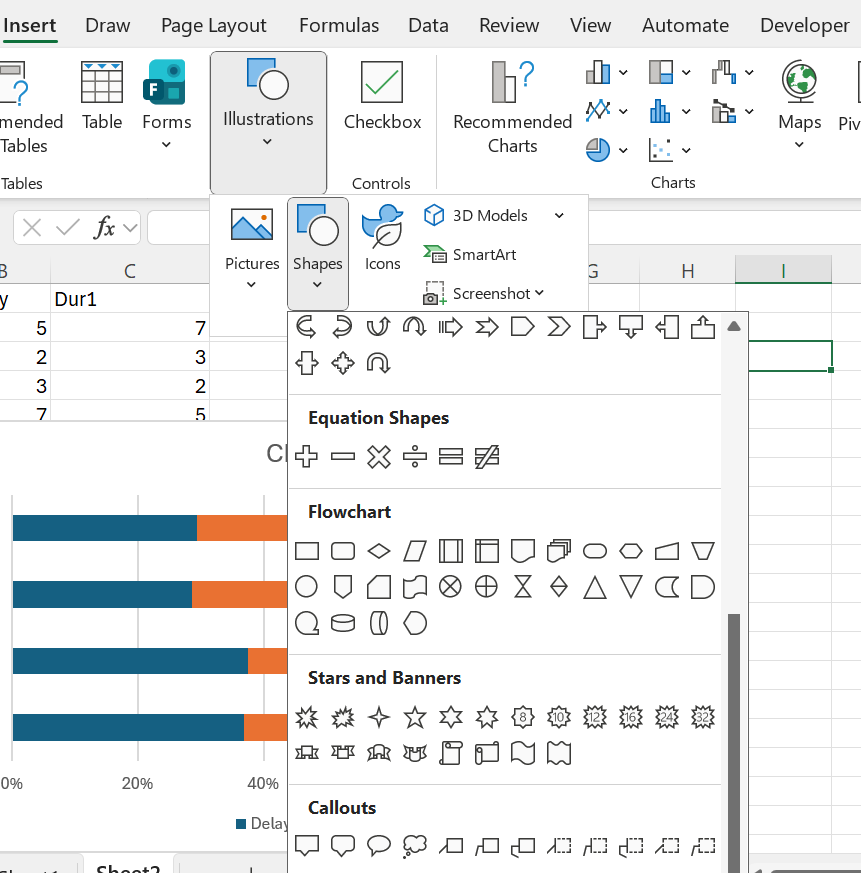This screenshot has width=861, height=873.
Task: Open the Illustrations dropdown
Action: click(268, 122)
